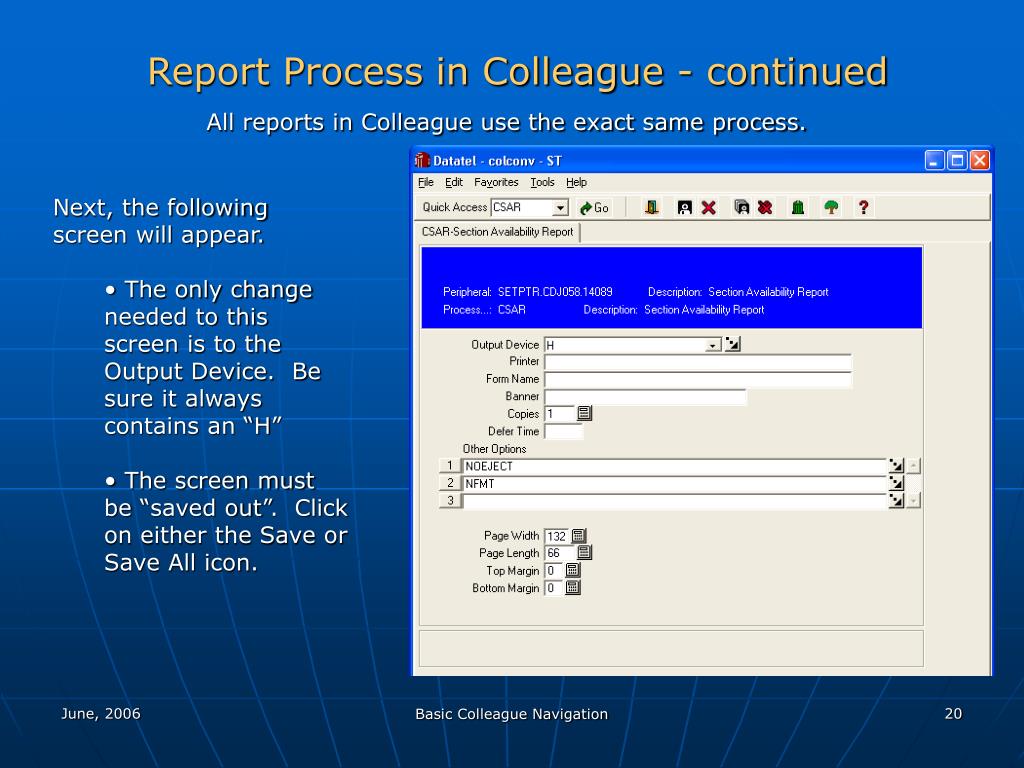Open the Tools menu
This screenshot has height=768, width=1024.
[x=542, y=182]
